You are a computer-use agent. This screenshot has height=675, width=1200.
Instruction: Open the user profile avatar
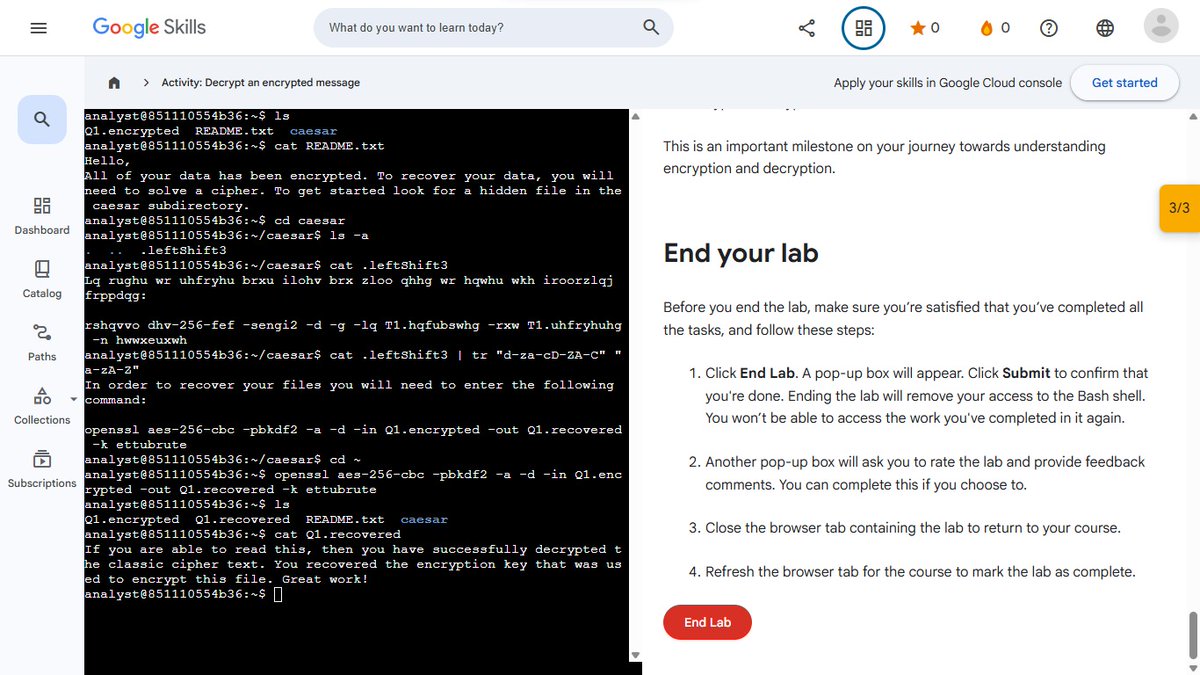(1160, 27)
